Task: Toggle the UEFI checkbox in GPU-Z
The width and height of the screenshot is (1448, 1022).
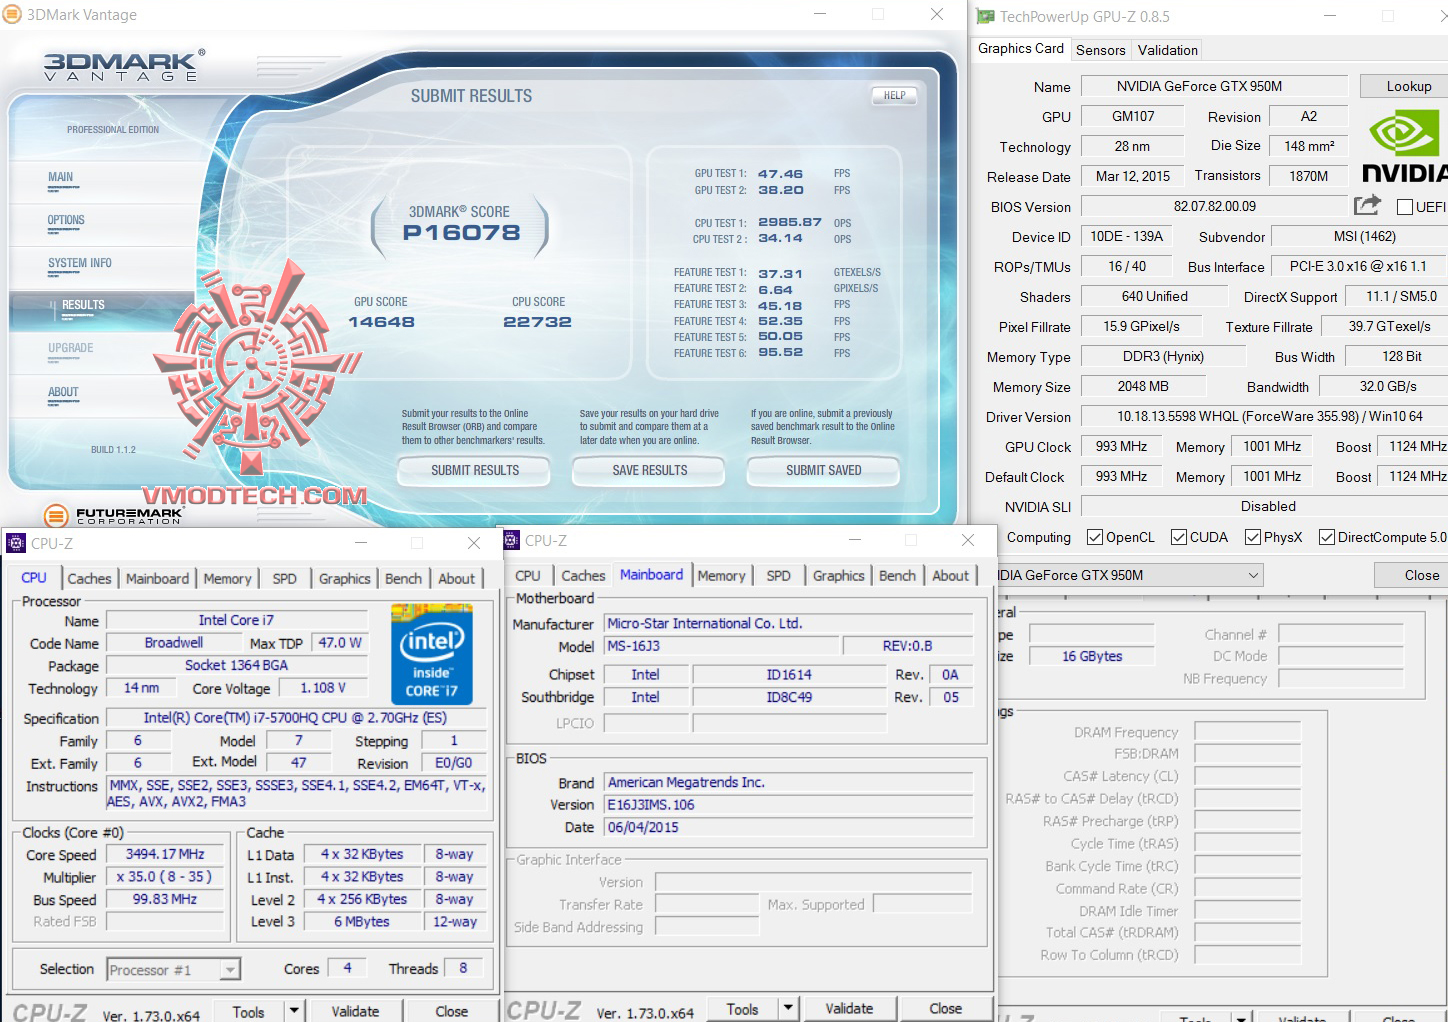Action: [1405, 207]
